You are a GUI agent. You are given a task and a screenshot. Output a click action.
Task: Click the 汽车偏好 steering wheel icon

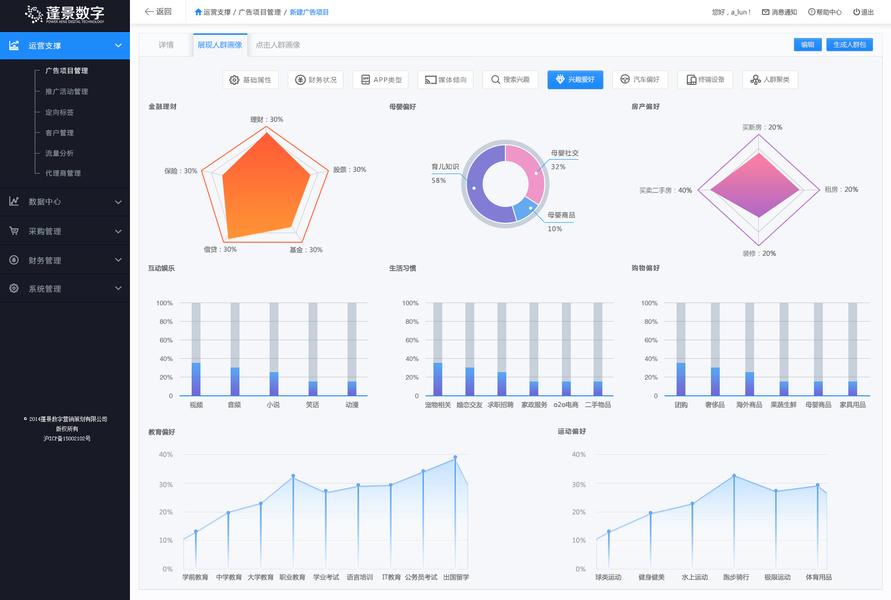point(625,80)
